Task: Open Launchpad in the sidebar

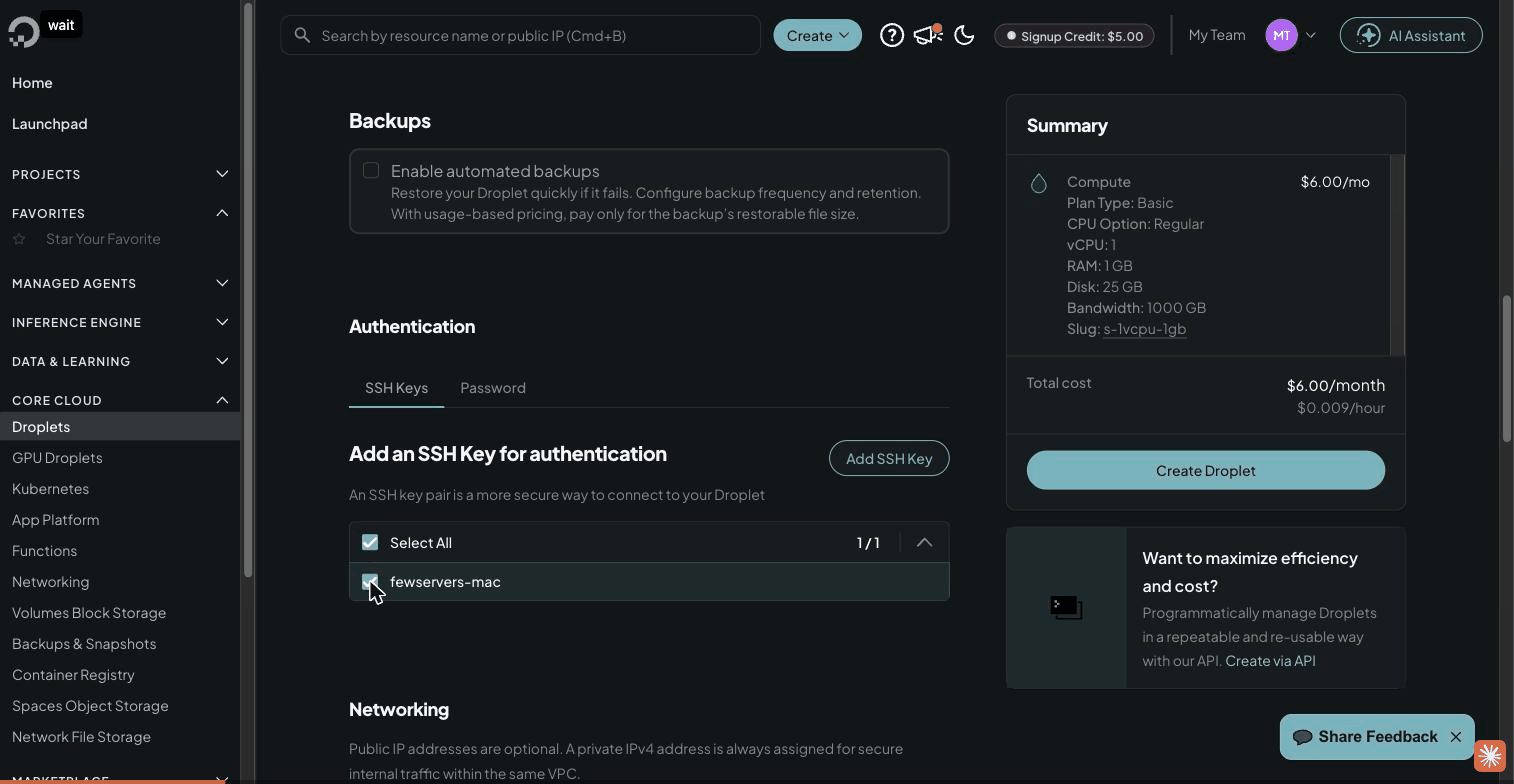Action: click(x=50, y=124)
